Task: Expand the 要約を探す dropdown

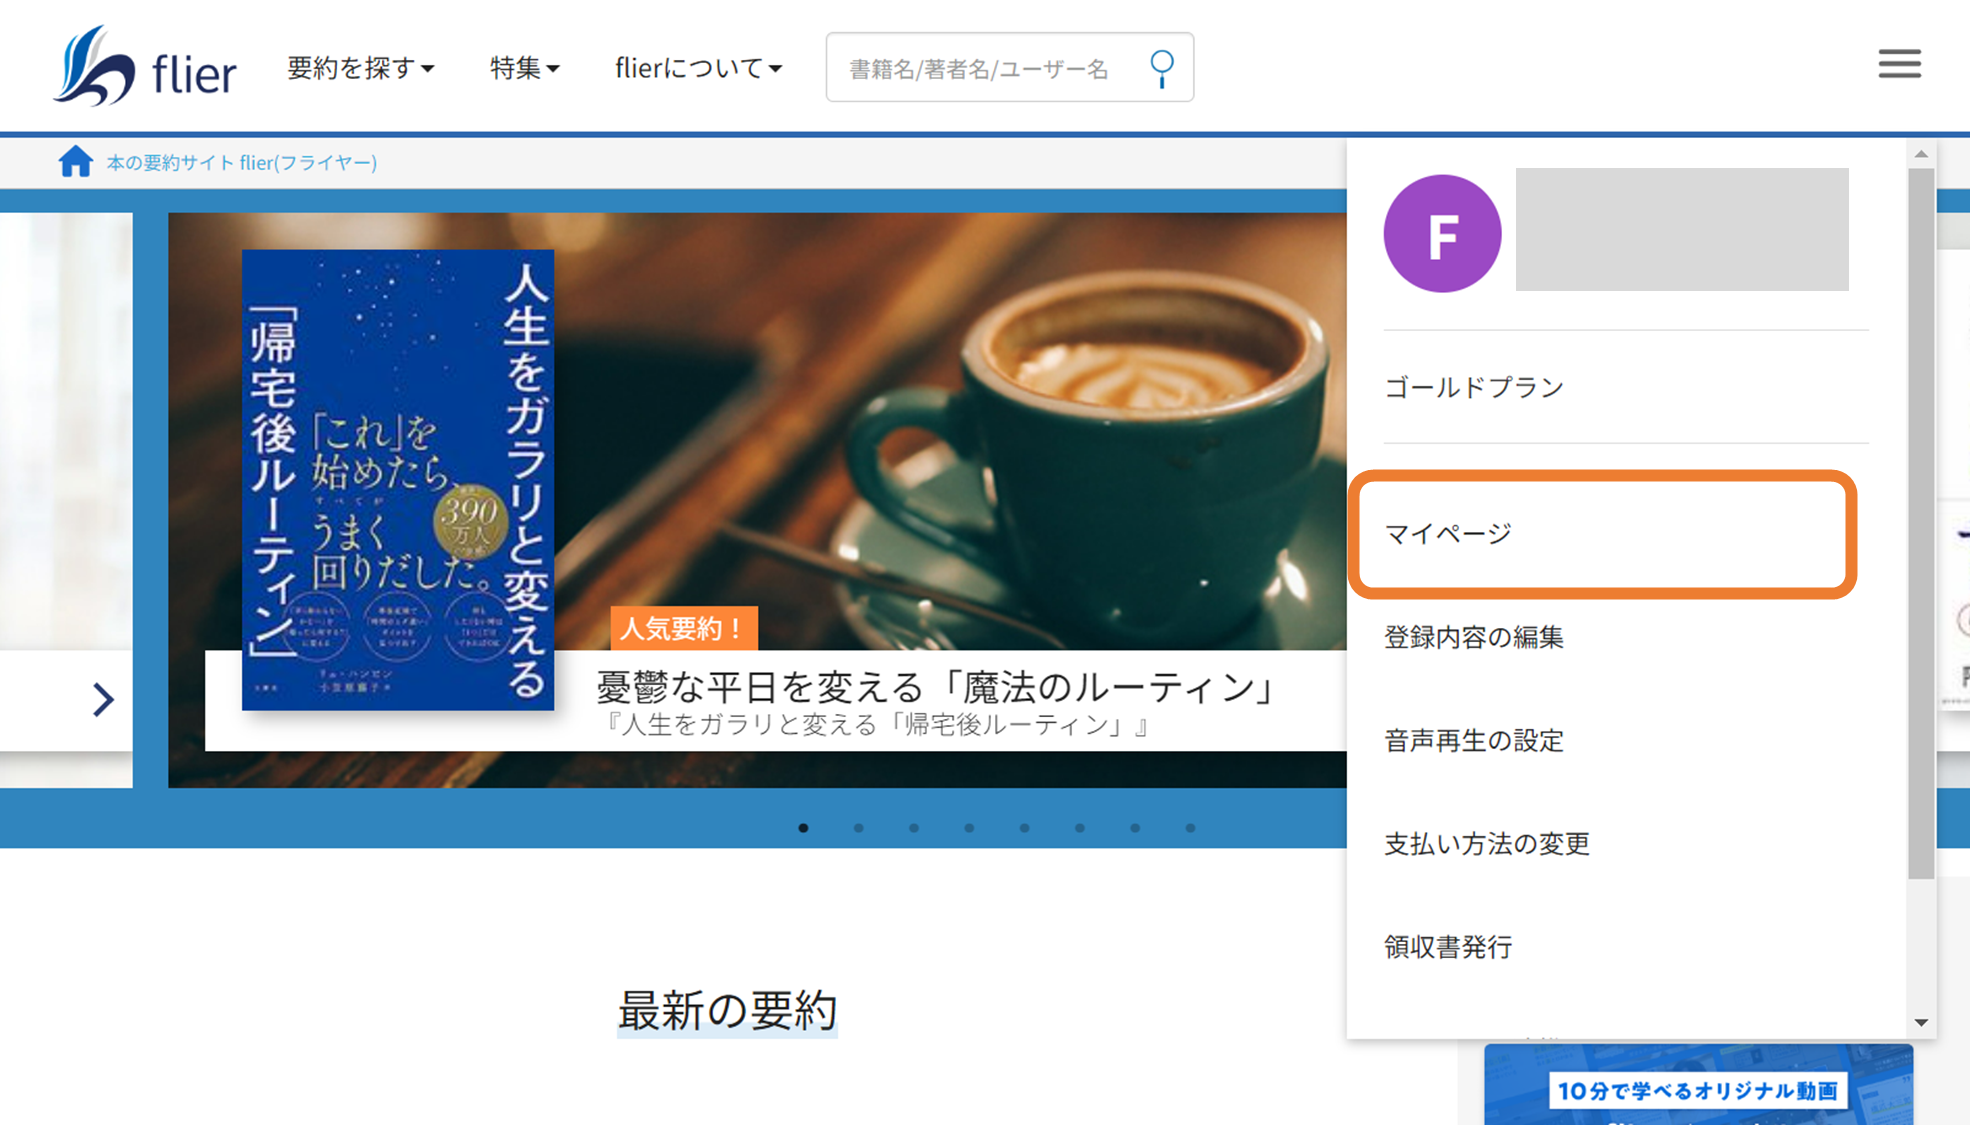Action: click(x=360, y=68)
